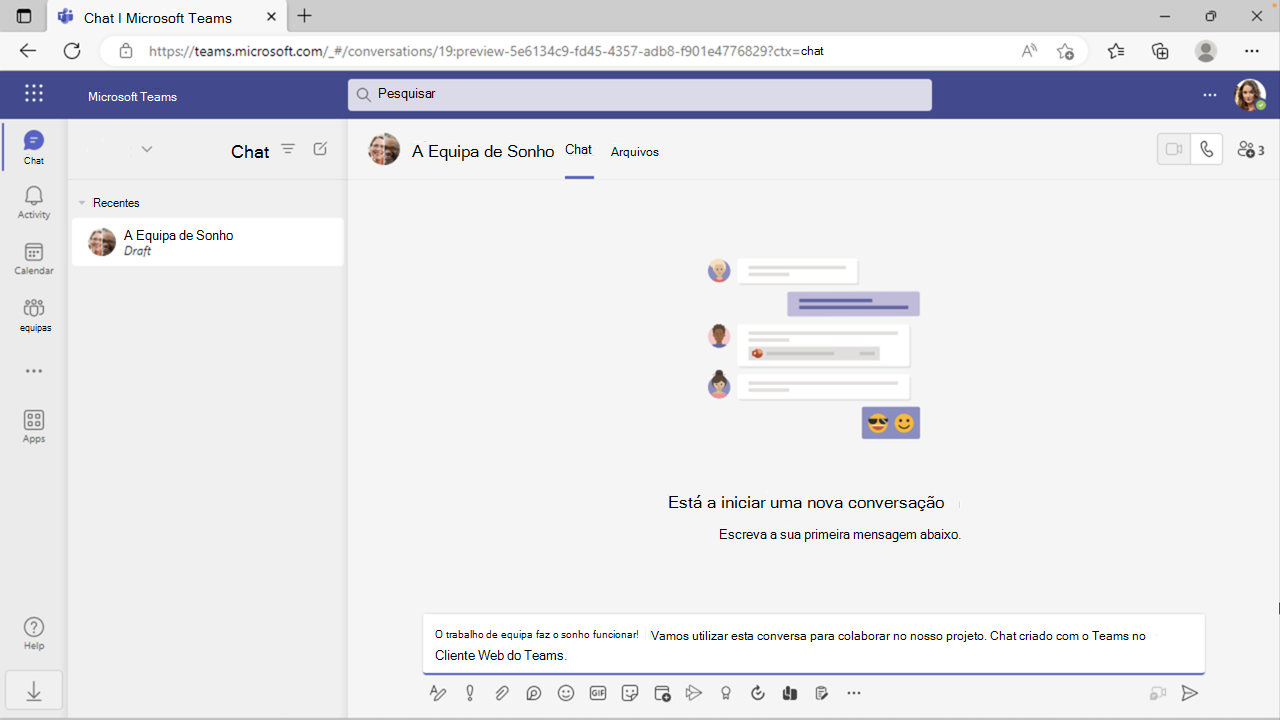Open browser Settings and more menu
This screenshot has width=1280, height=720.
[1252, 51]
